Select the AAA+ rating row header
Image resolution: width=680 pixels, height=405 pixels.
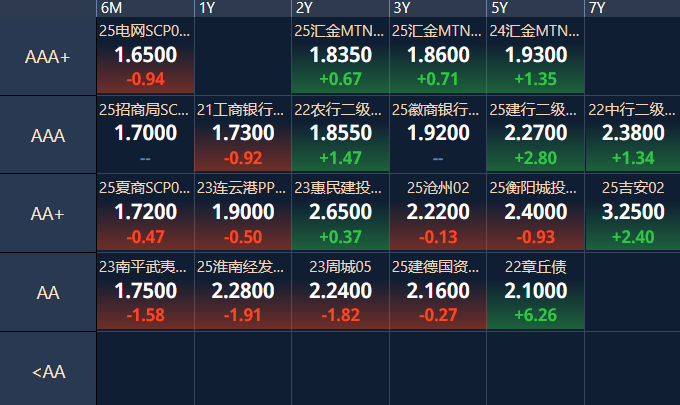click(x=48, y=57)
